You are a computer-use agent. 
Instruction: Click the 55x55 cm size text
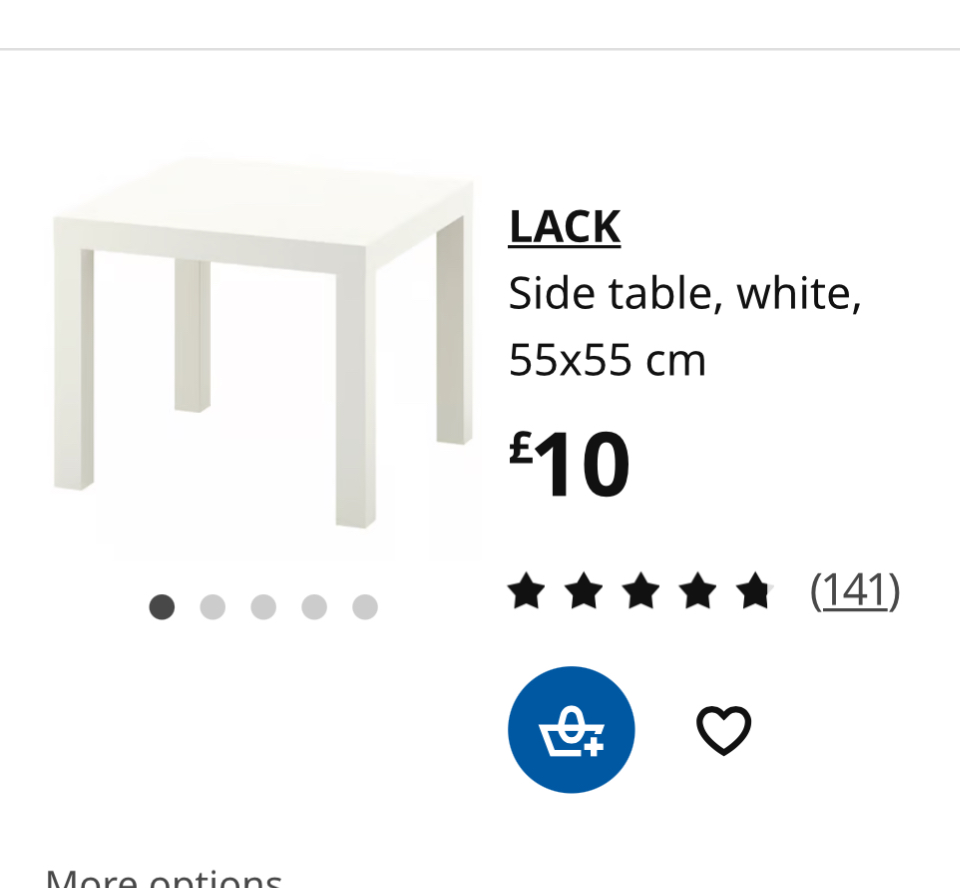coord(607,359)
